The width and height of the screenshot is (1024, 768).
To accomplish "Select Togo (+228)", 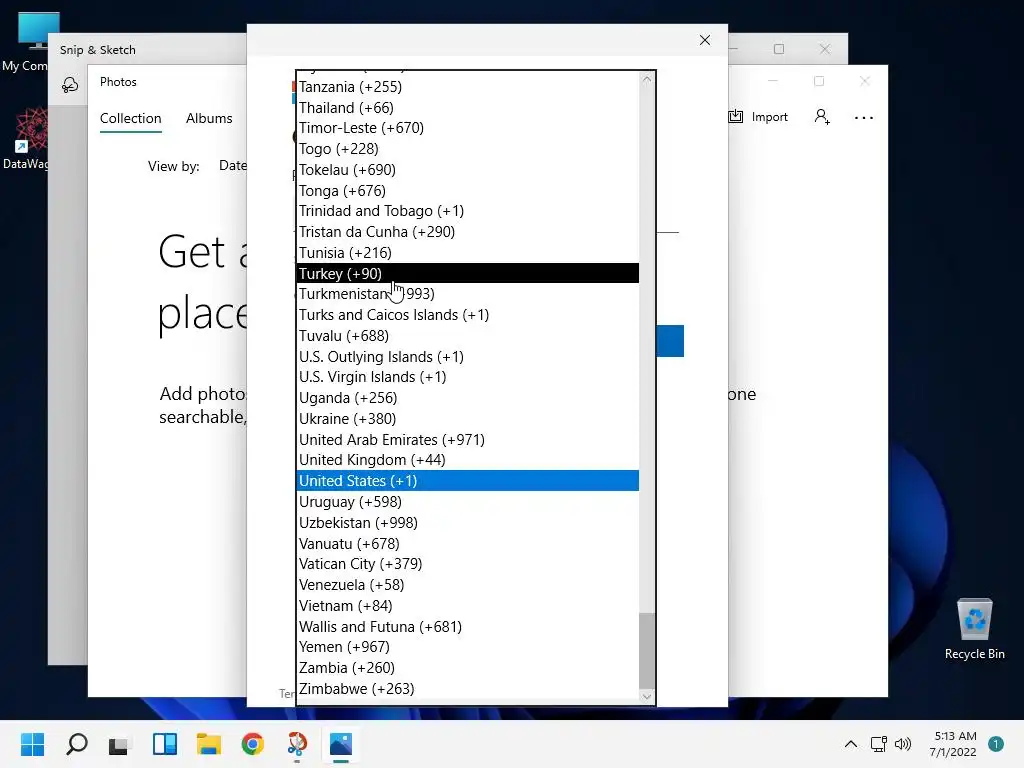I will 468,149.
